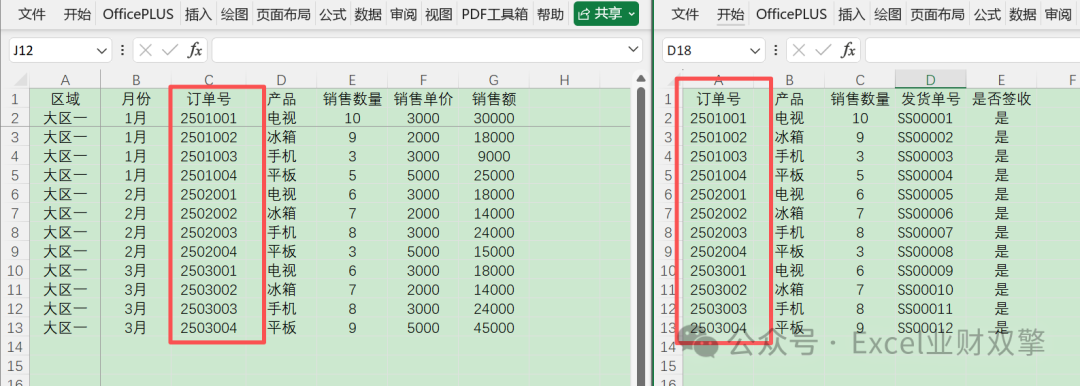
Task: Click the 9000 sales amount cell
Action: pos(494,156)
